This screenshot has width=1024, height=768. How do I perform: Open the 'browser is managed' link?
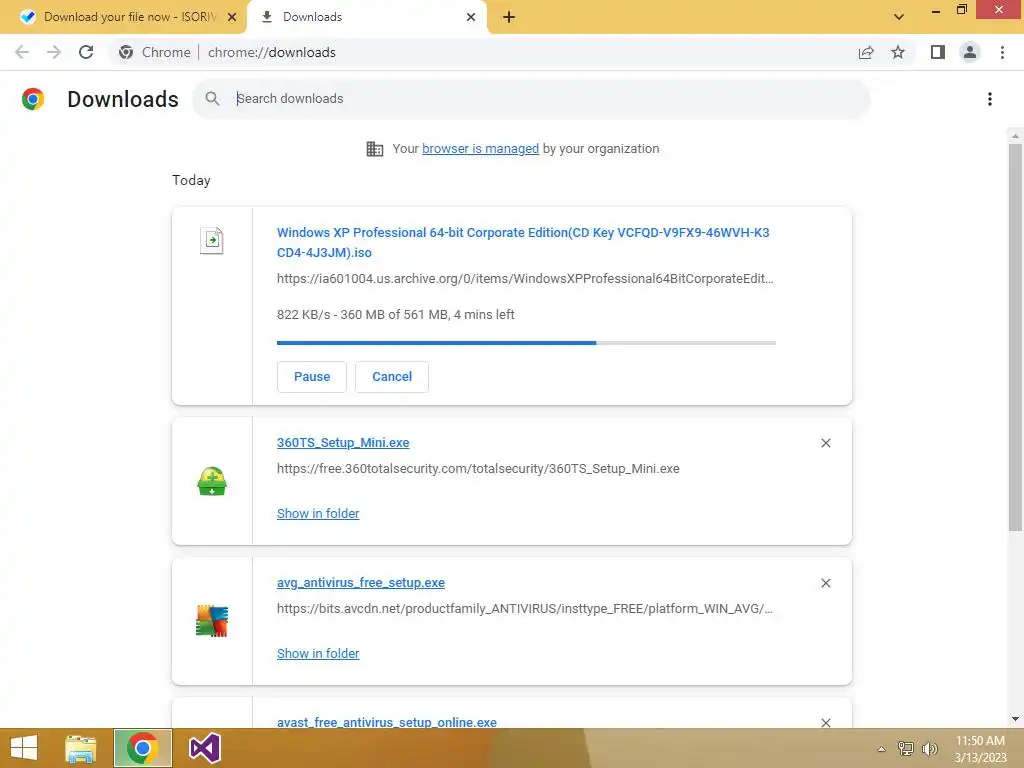tap(481, 148)
